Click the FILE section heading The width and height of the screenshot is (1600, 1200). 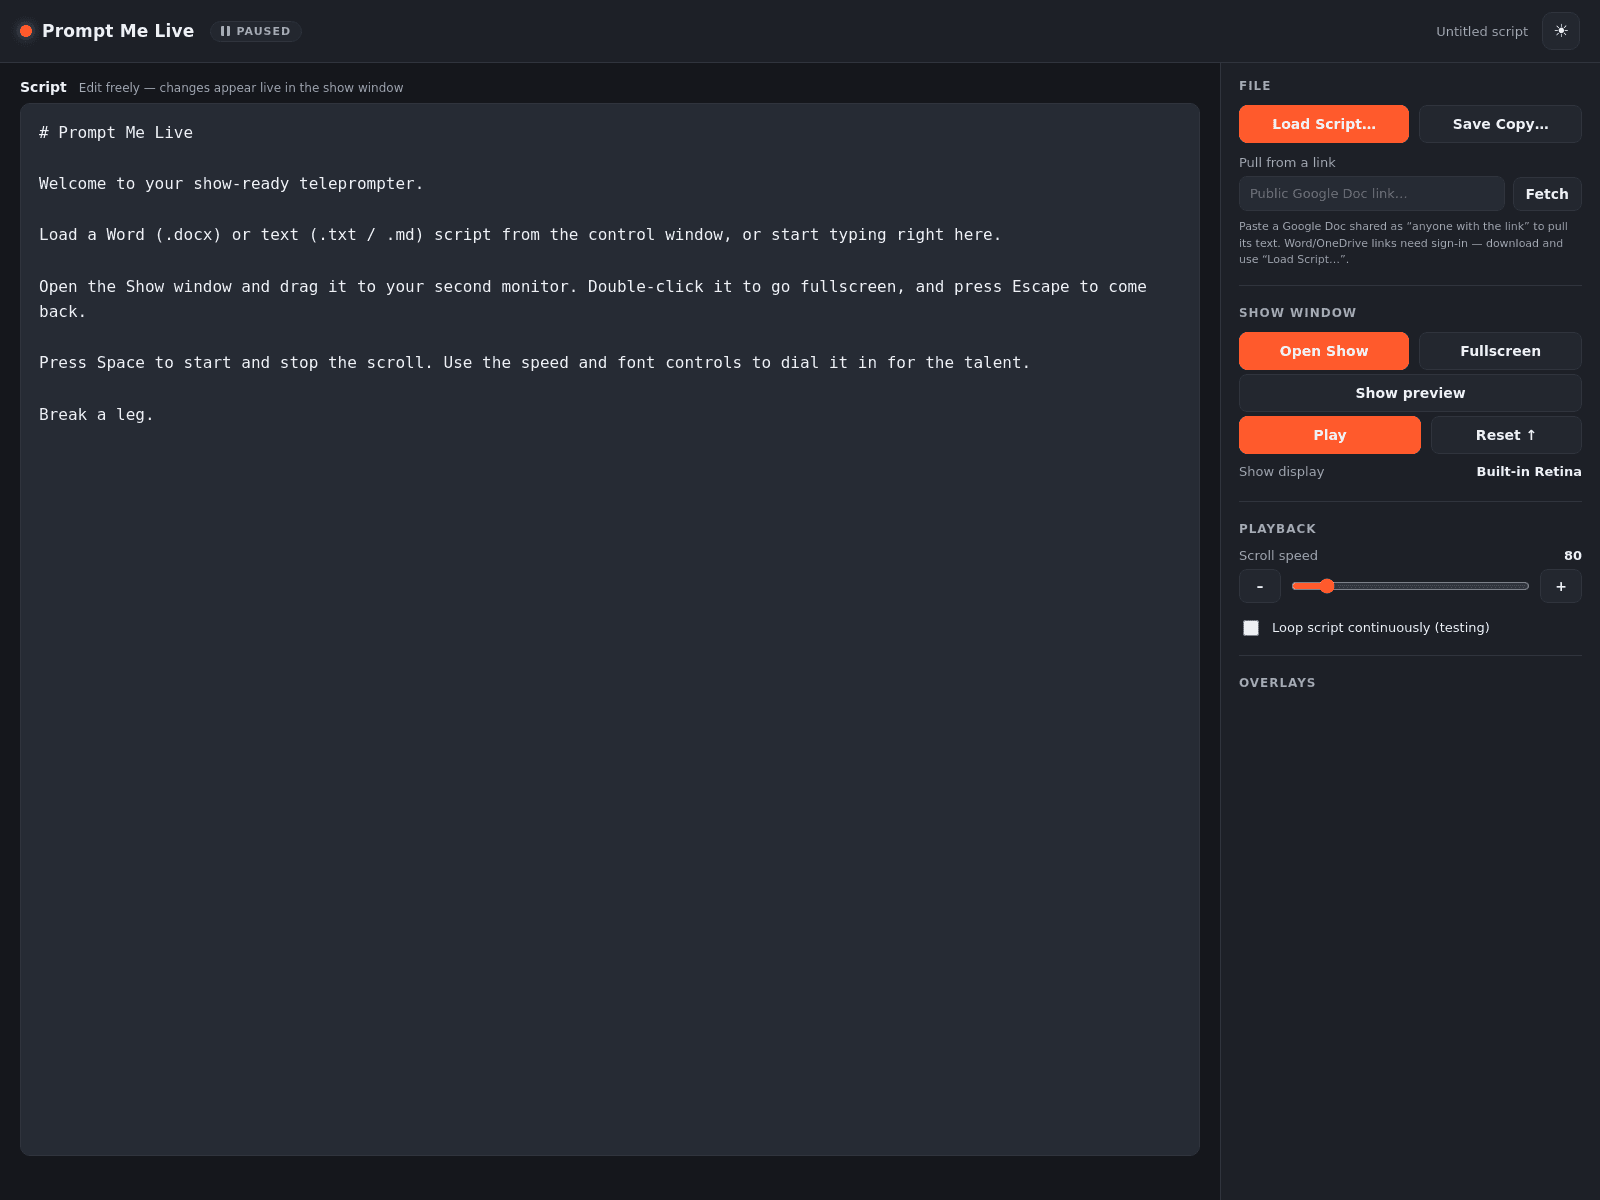pos(1254,86)
